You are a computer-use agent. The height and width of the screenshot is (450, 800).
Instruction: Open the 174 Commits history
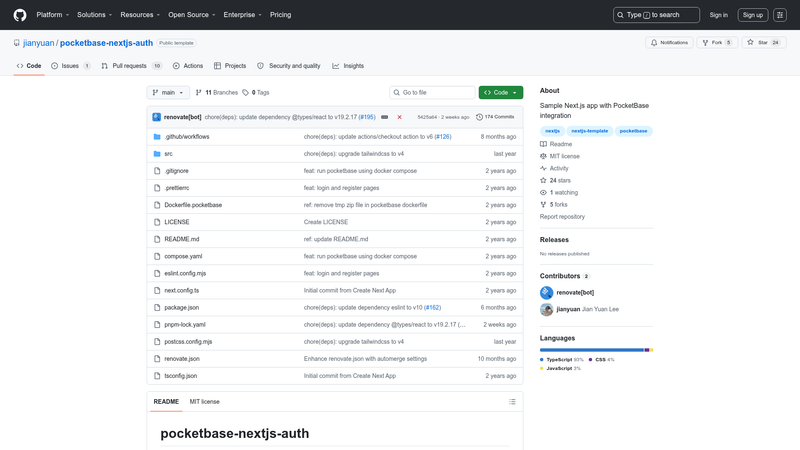[x=495, y=117]
